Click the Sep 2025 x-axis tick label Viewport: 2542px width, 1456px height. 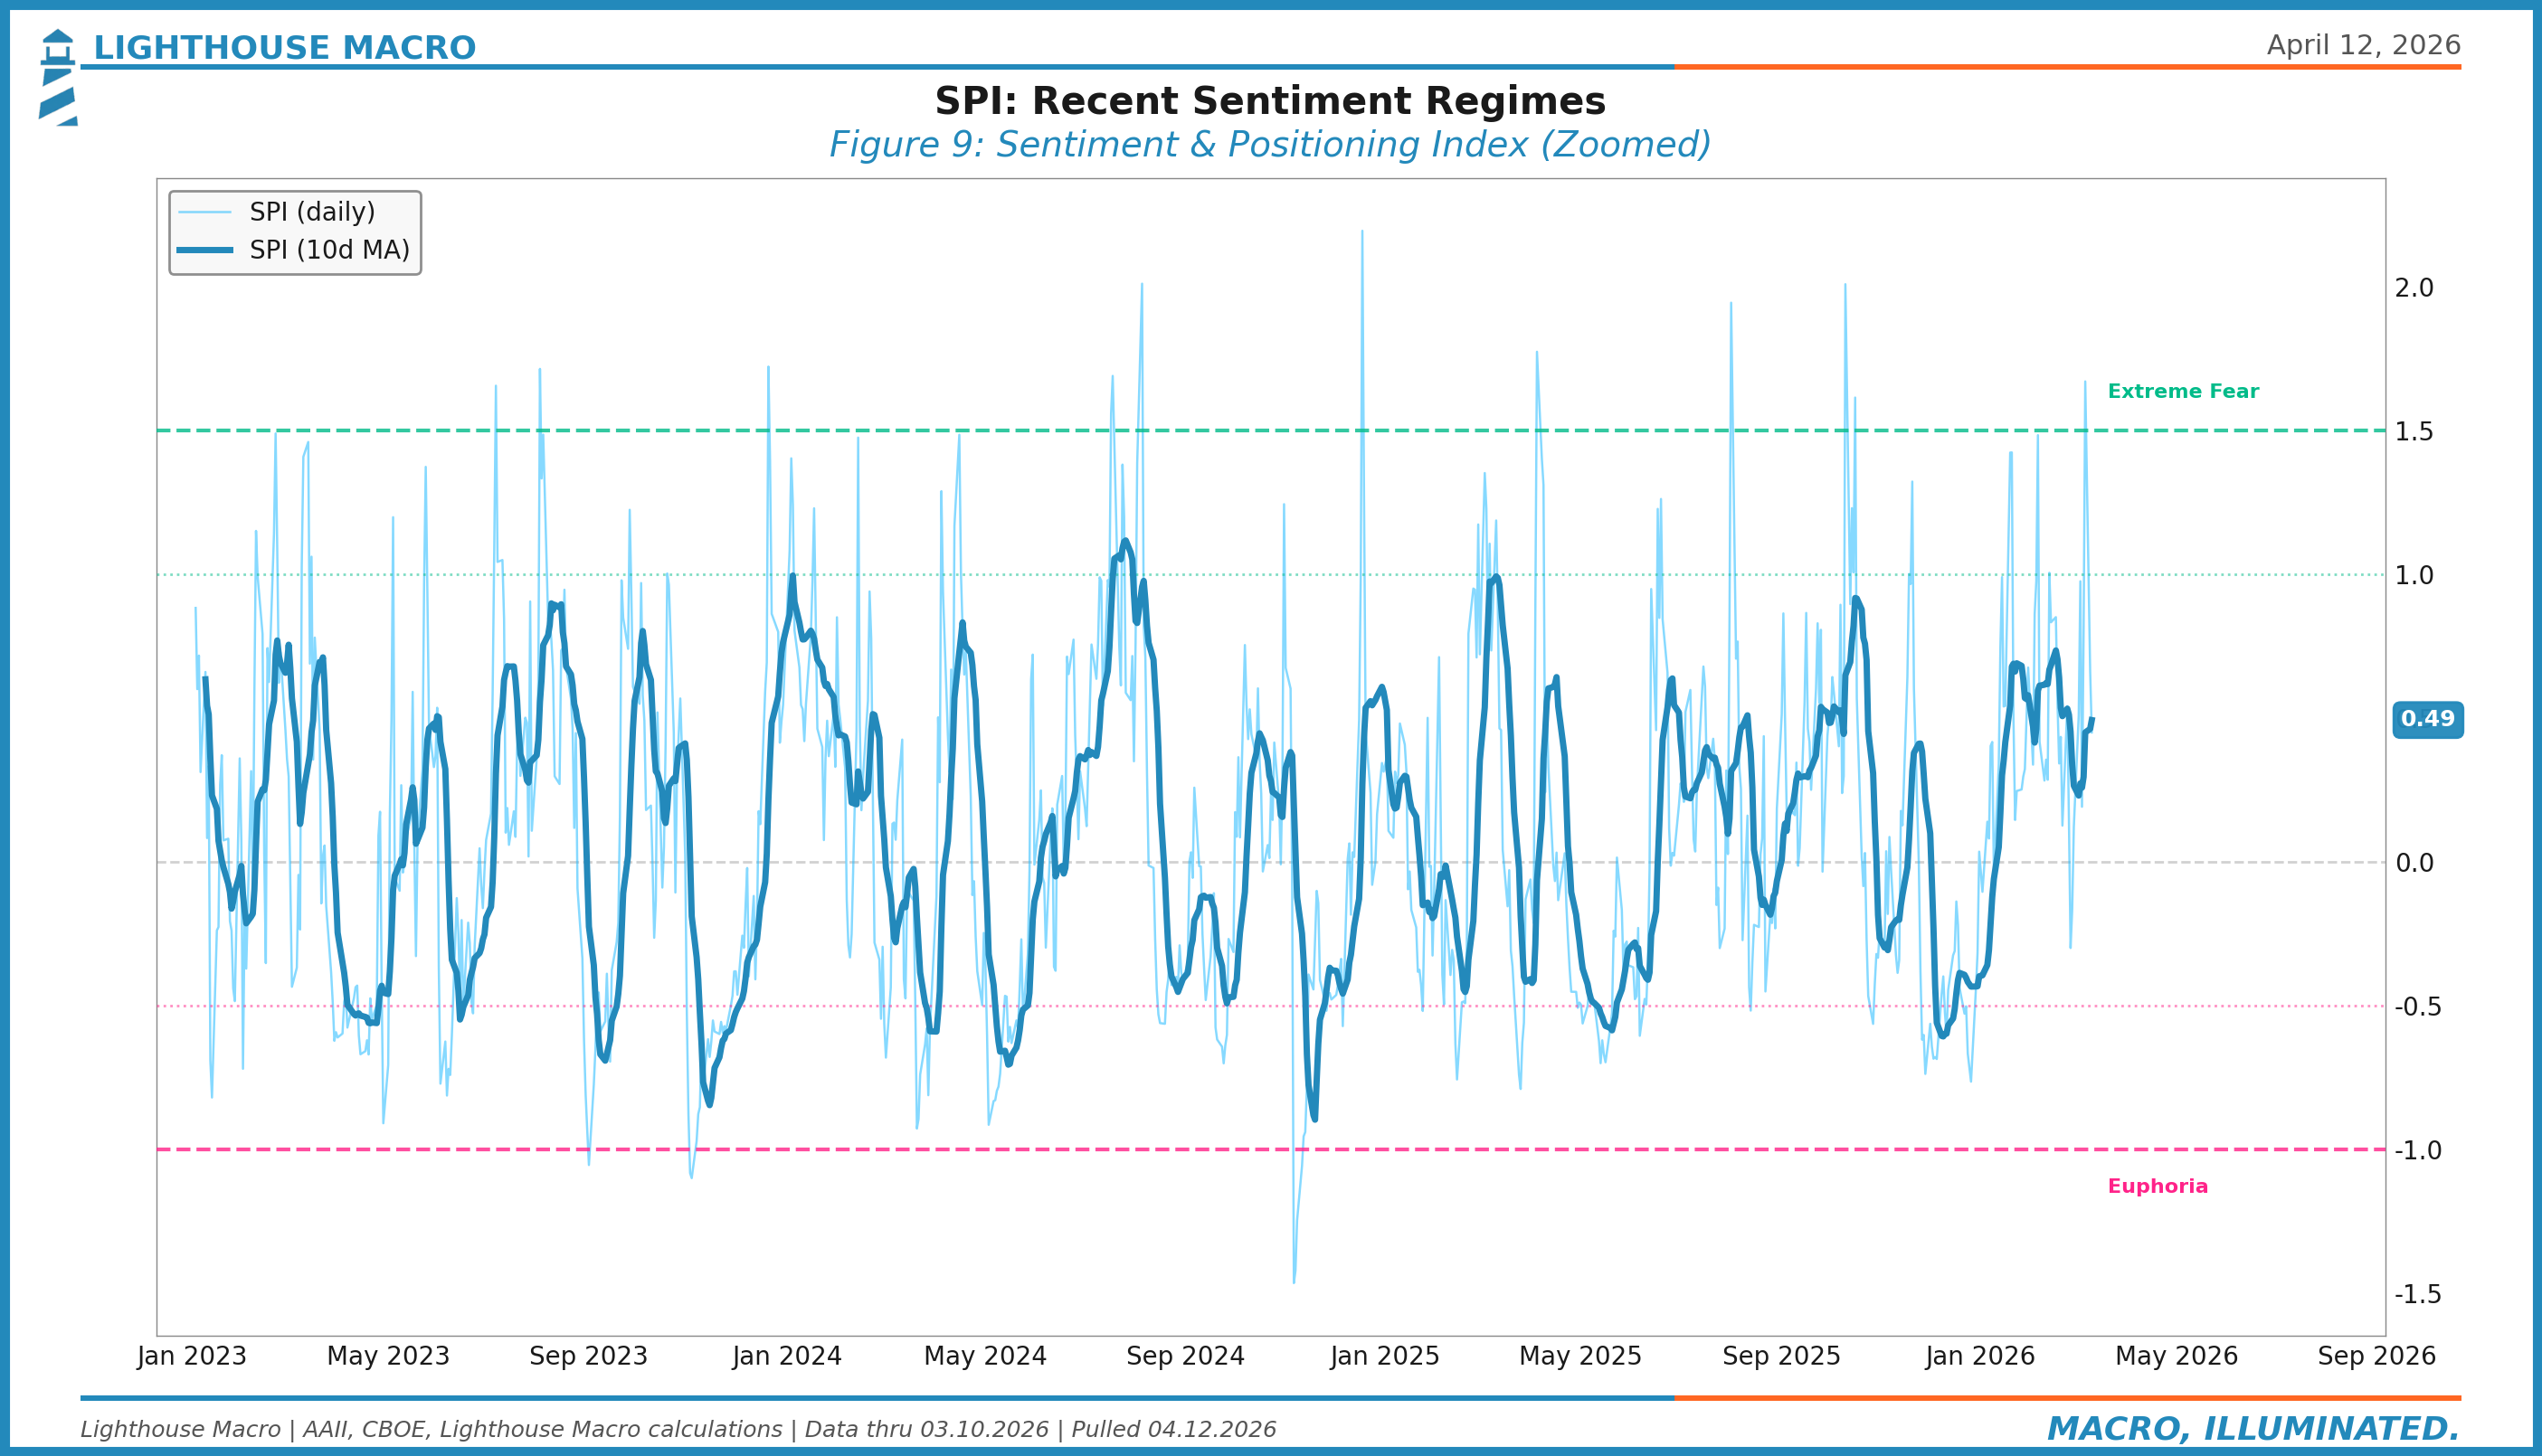tap(1781, 1357)
